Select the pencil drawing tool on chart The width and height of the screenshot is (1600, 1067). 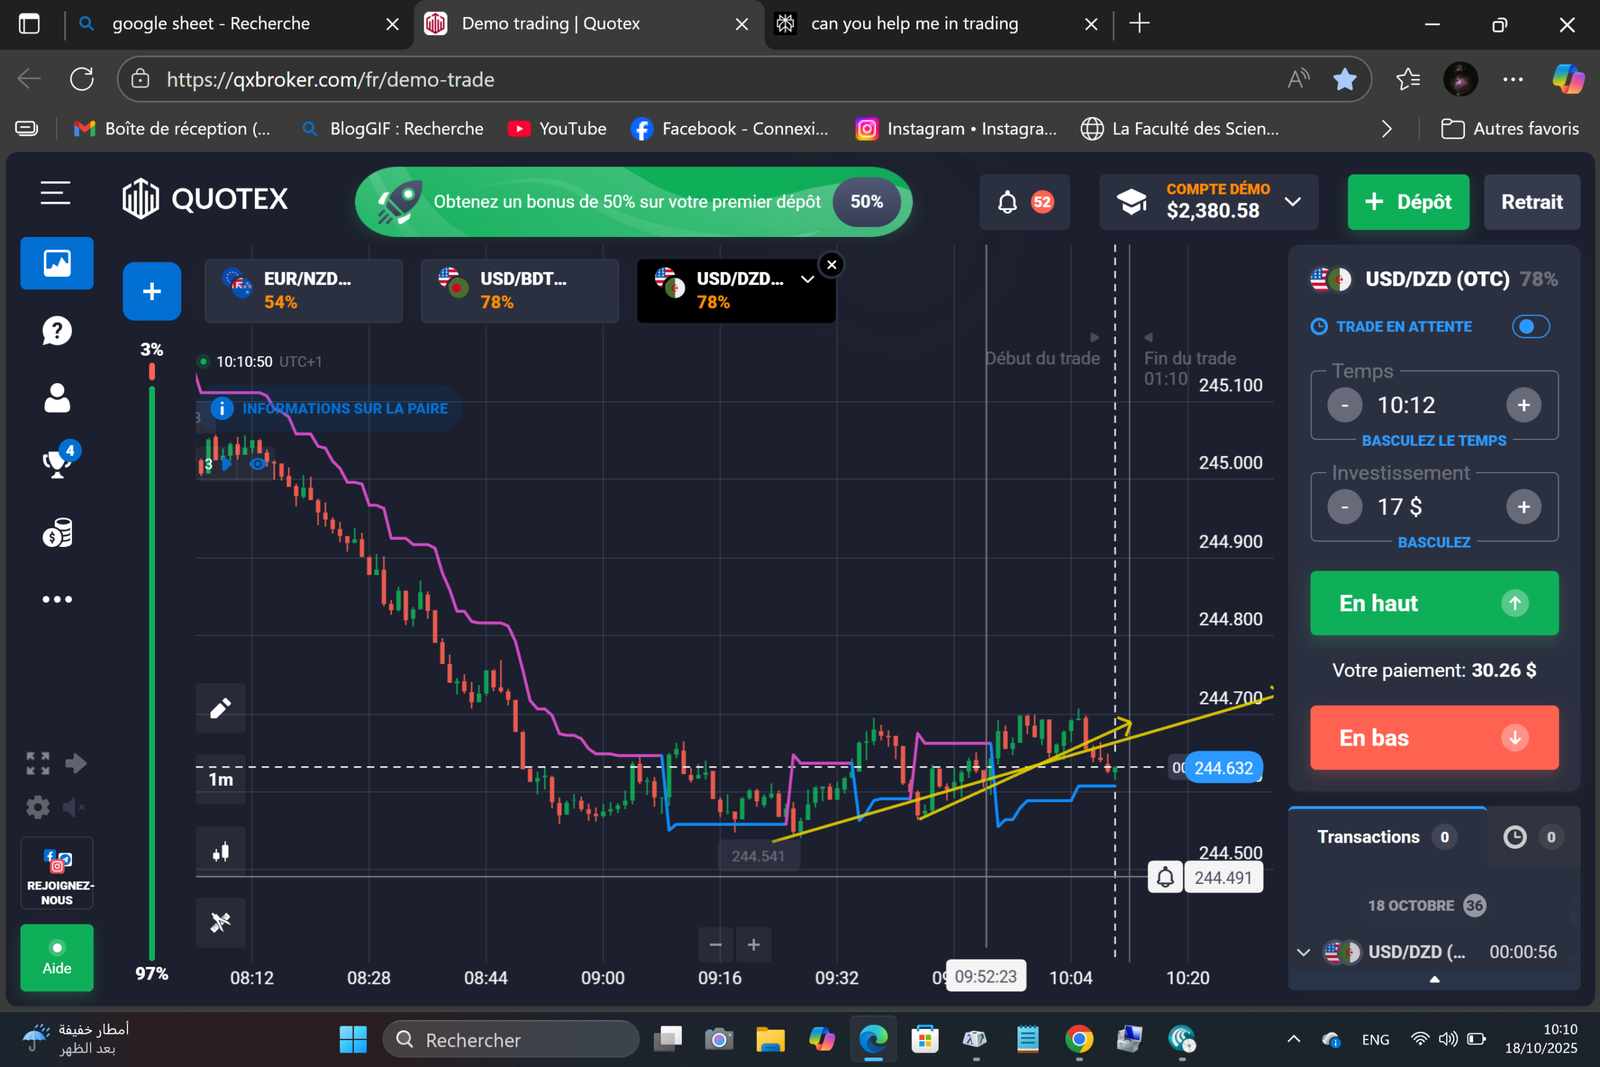tap(220, 708)
